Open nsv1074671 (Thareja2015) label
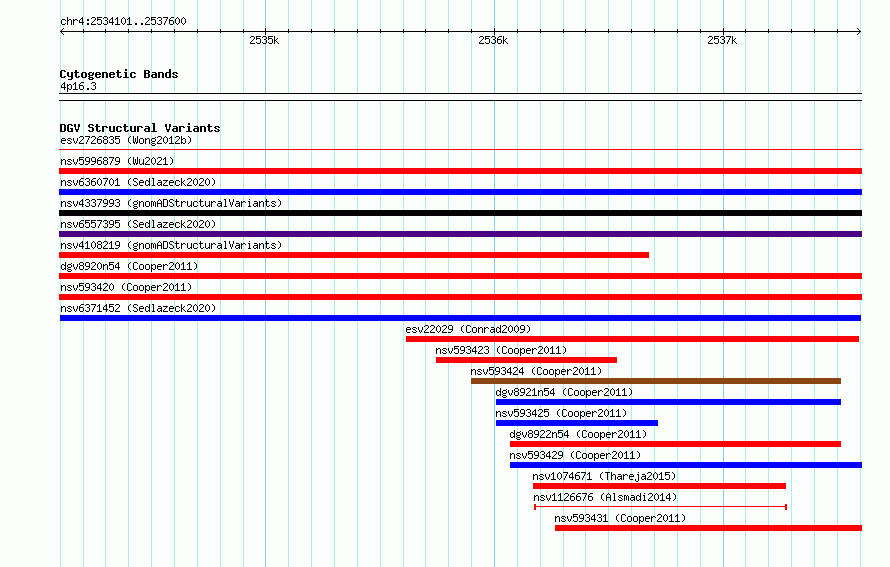 (604, 476)
